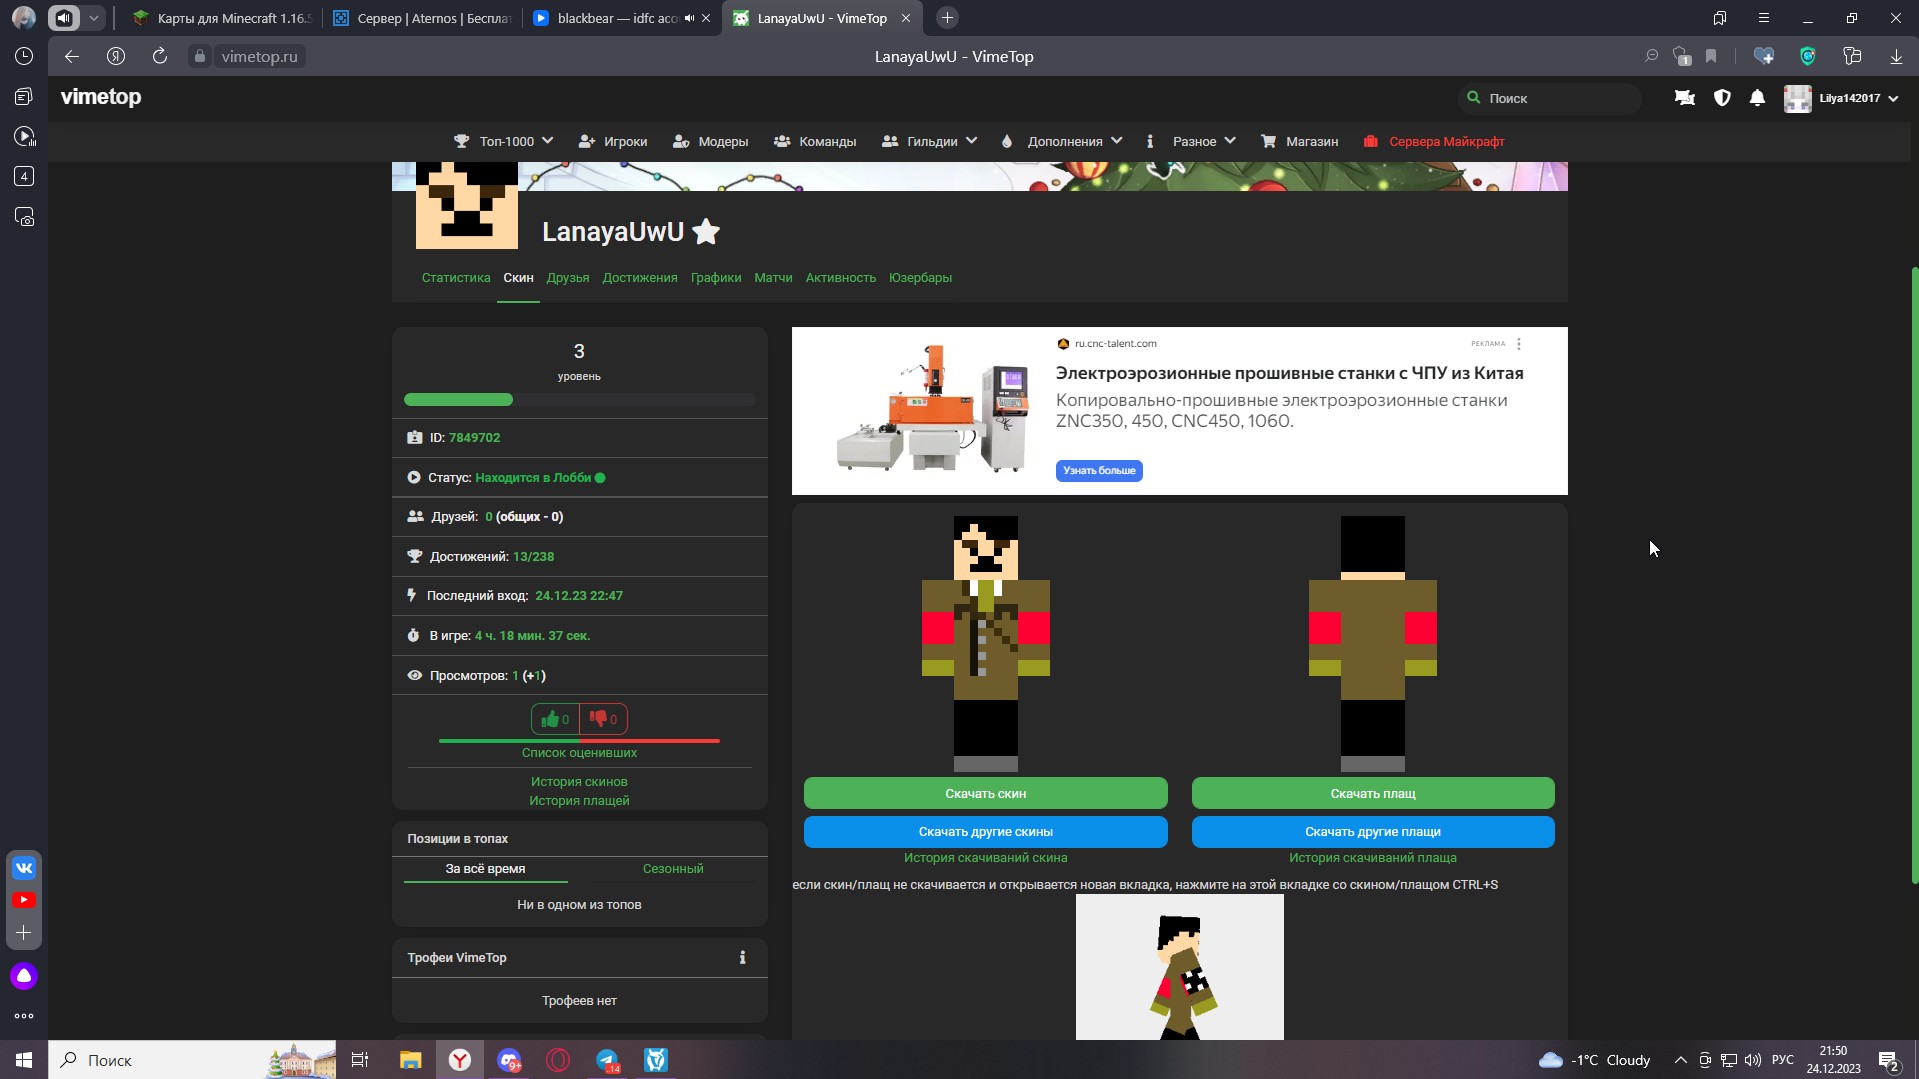Select the Сезонный tops tab

pyautogui.click(x=673, y=869)
